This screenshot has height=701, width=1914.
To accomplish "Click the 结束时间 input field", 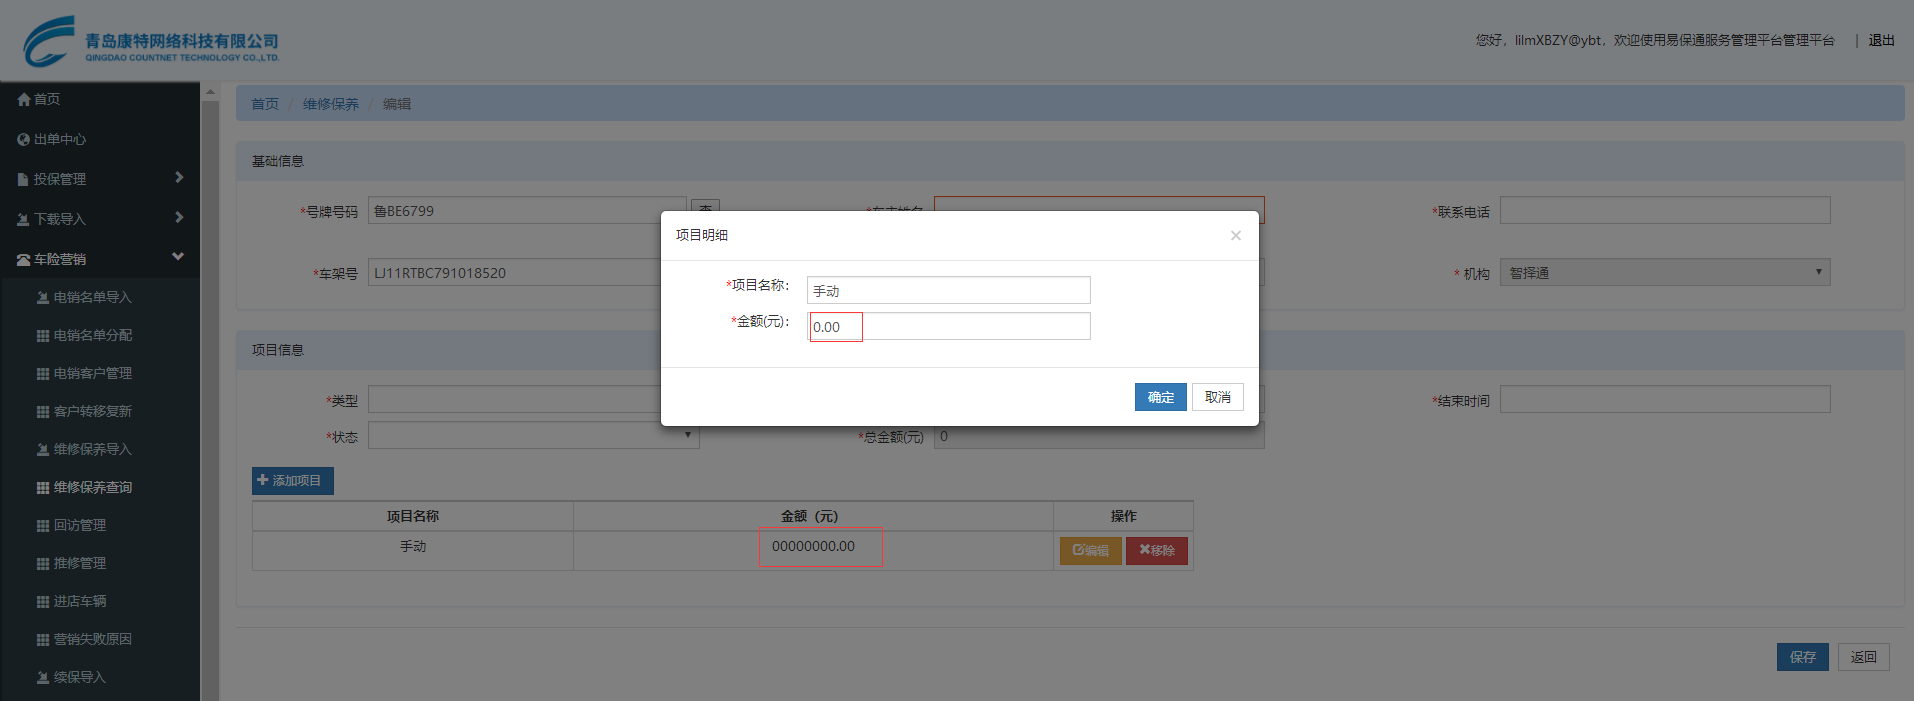I will (1665, 399).
